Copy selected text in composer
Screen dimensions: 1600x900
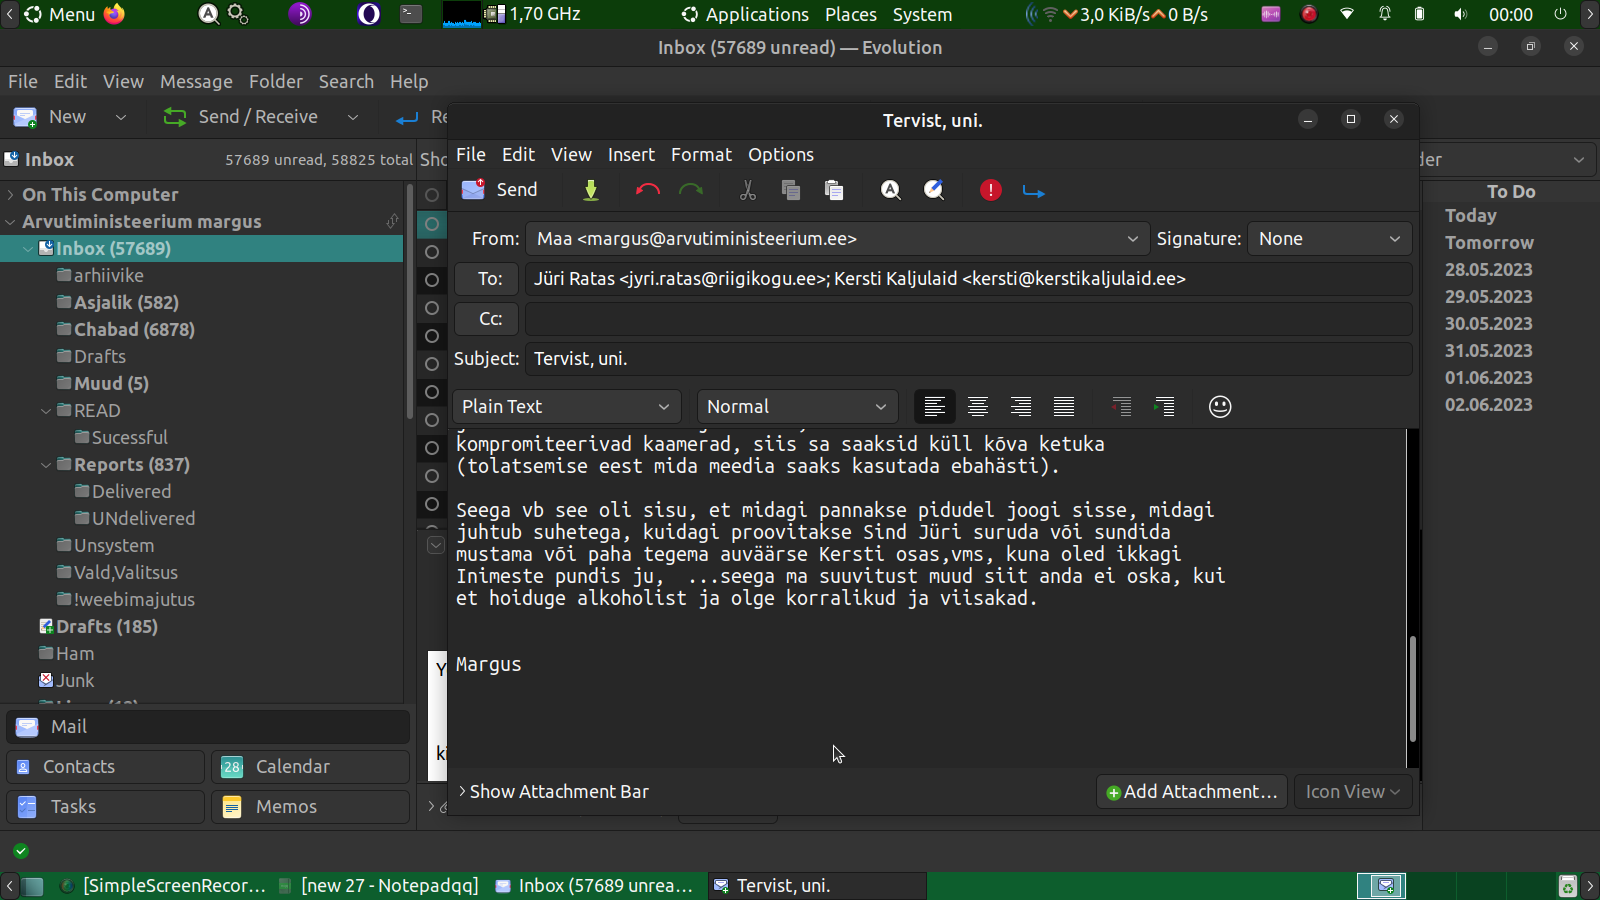click(x=791, y=190)
